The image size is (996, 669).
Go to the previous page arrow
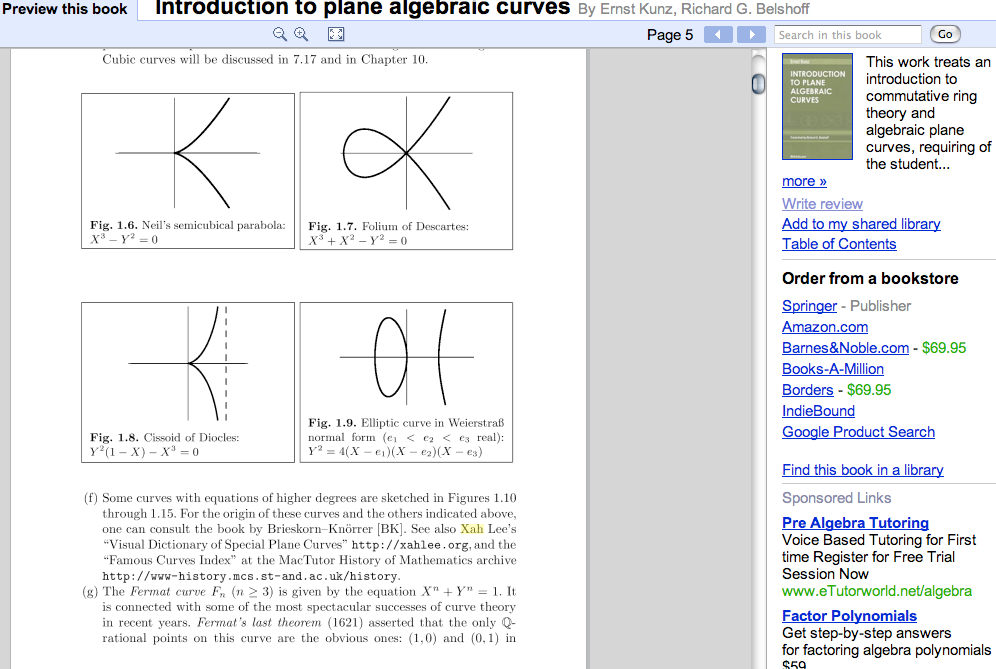click(x=718, y=35)
